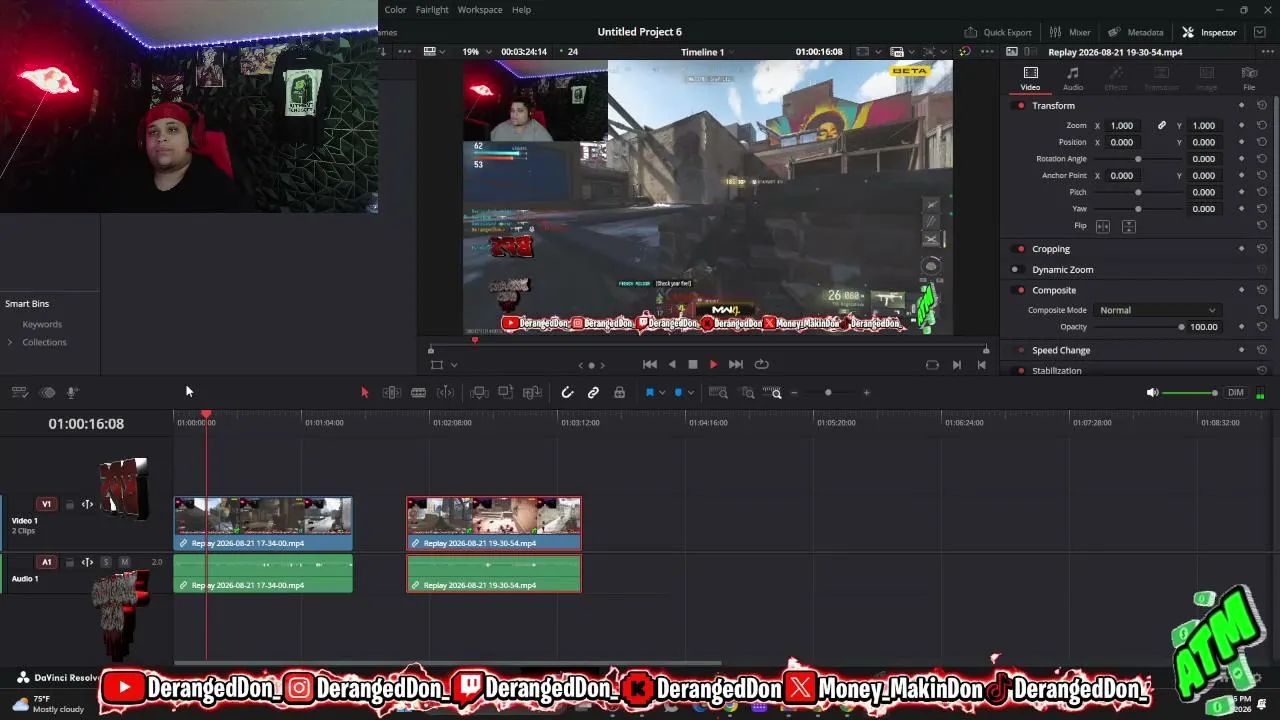The width and height of the screenshot is (1280, 720).
Task: Toggle timeline Snapping magnet
Action: pyautogui.click(x=567, y=393)
